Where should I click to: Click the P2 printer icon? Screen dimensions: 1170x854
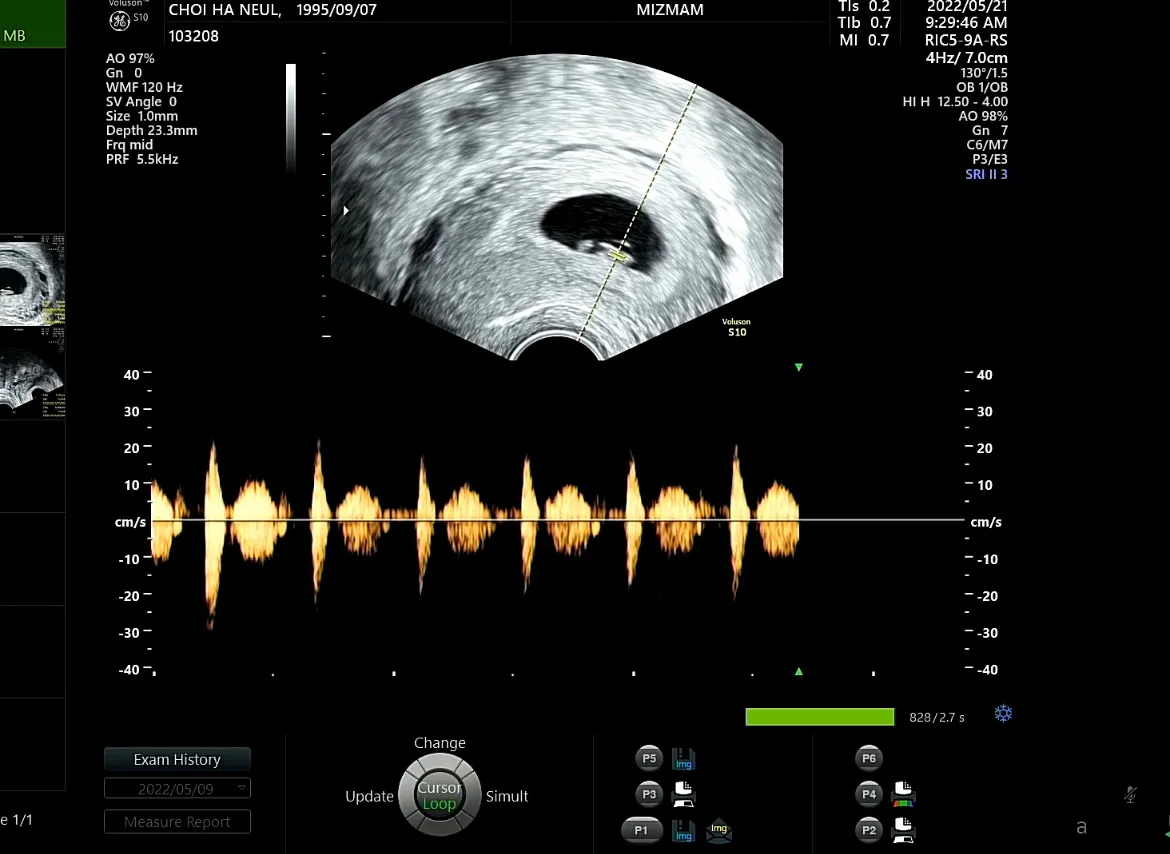point(904,829)
